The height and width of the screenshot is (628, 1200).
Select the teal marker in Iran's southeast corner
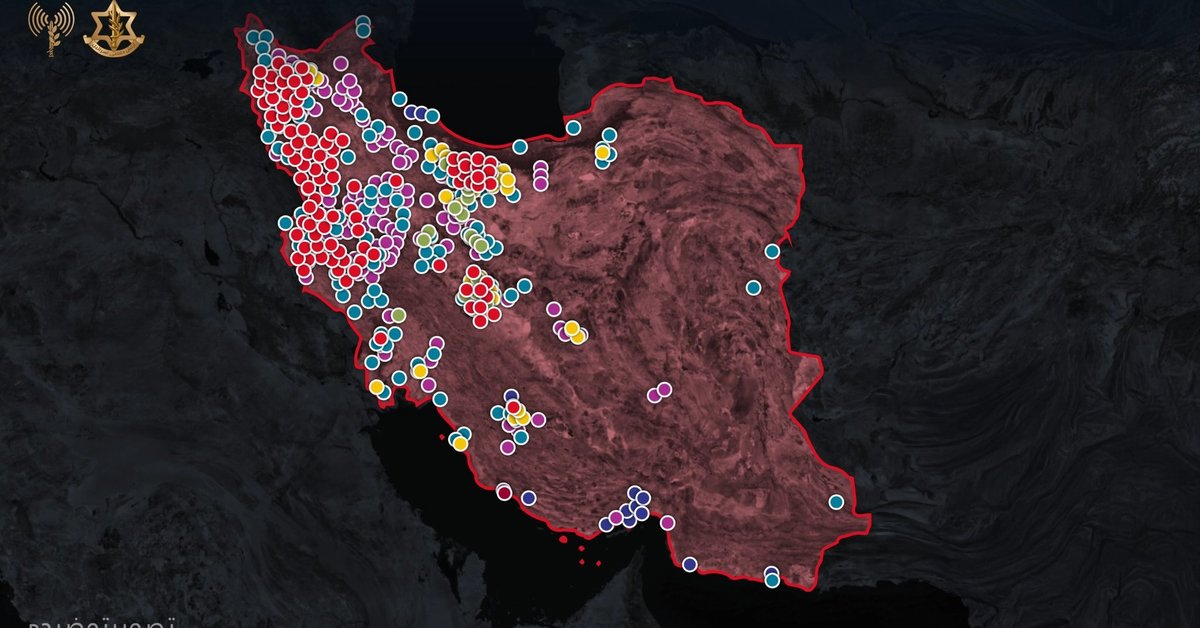click(x=836, y=502)
